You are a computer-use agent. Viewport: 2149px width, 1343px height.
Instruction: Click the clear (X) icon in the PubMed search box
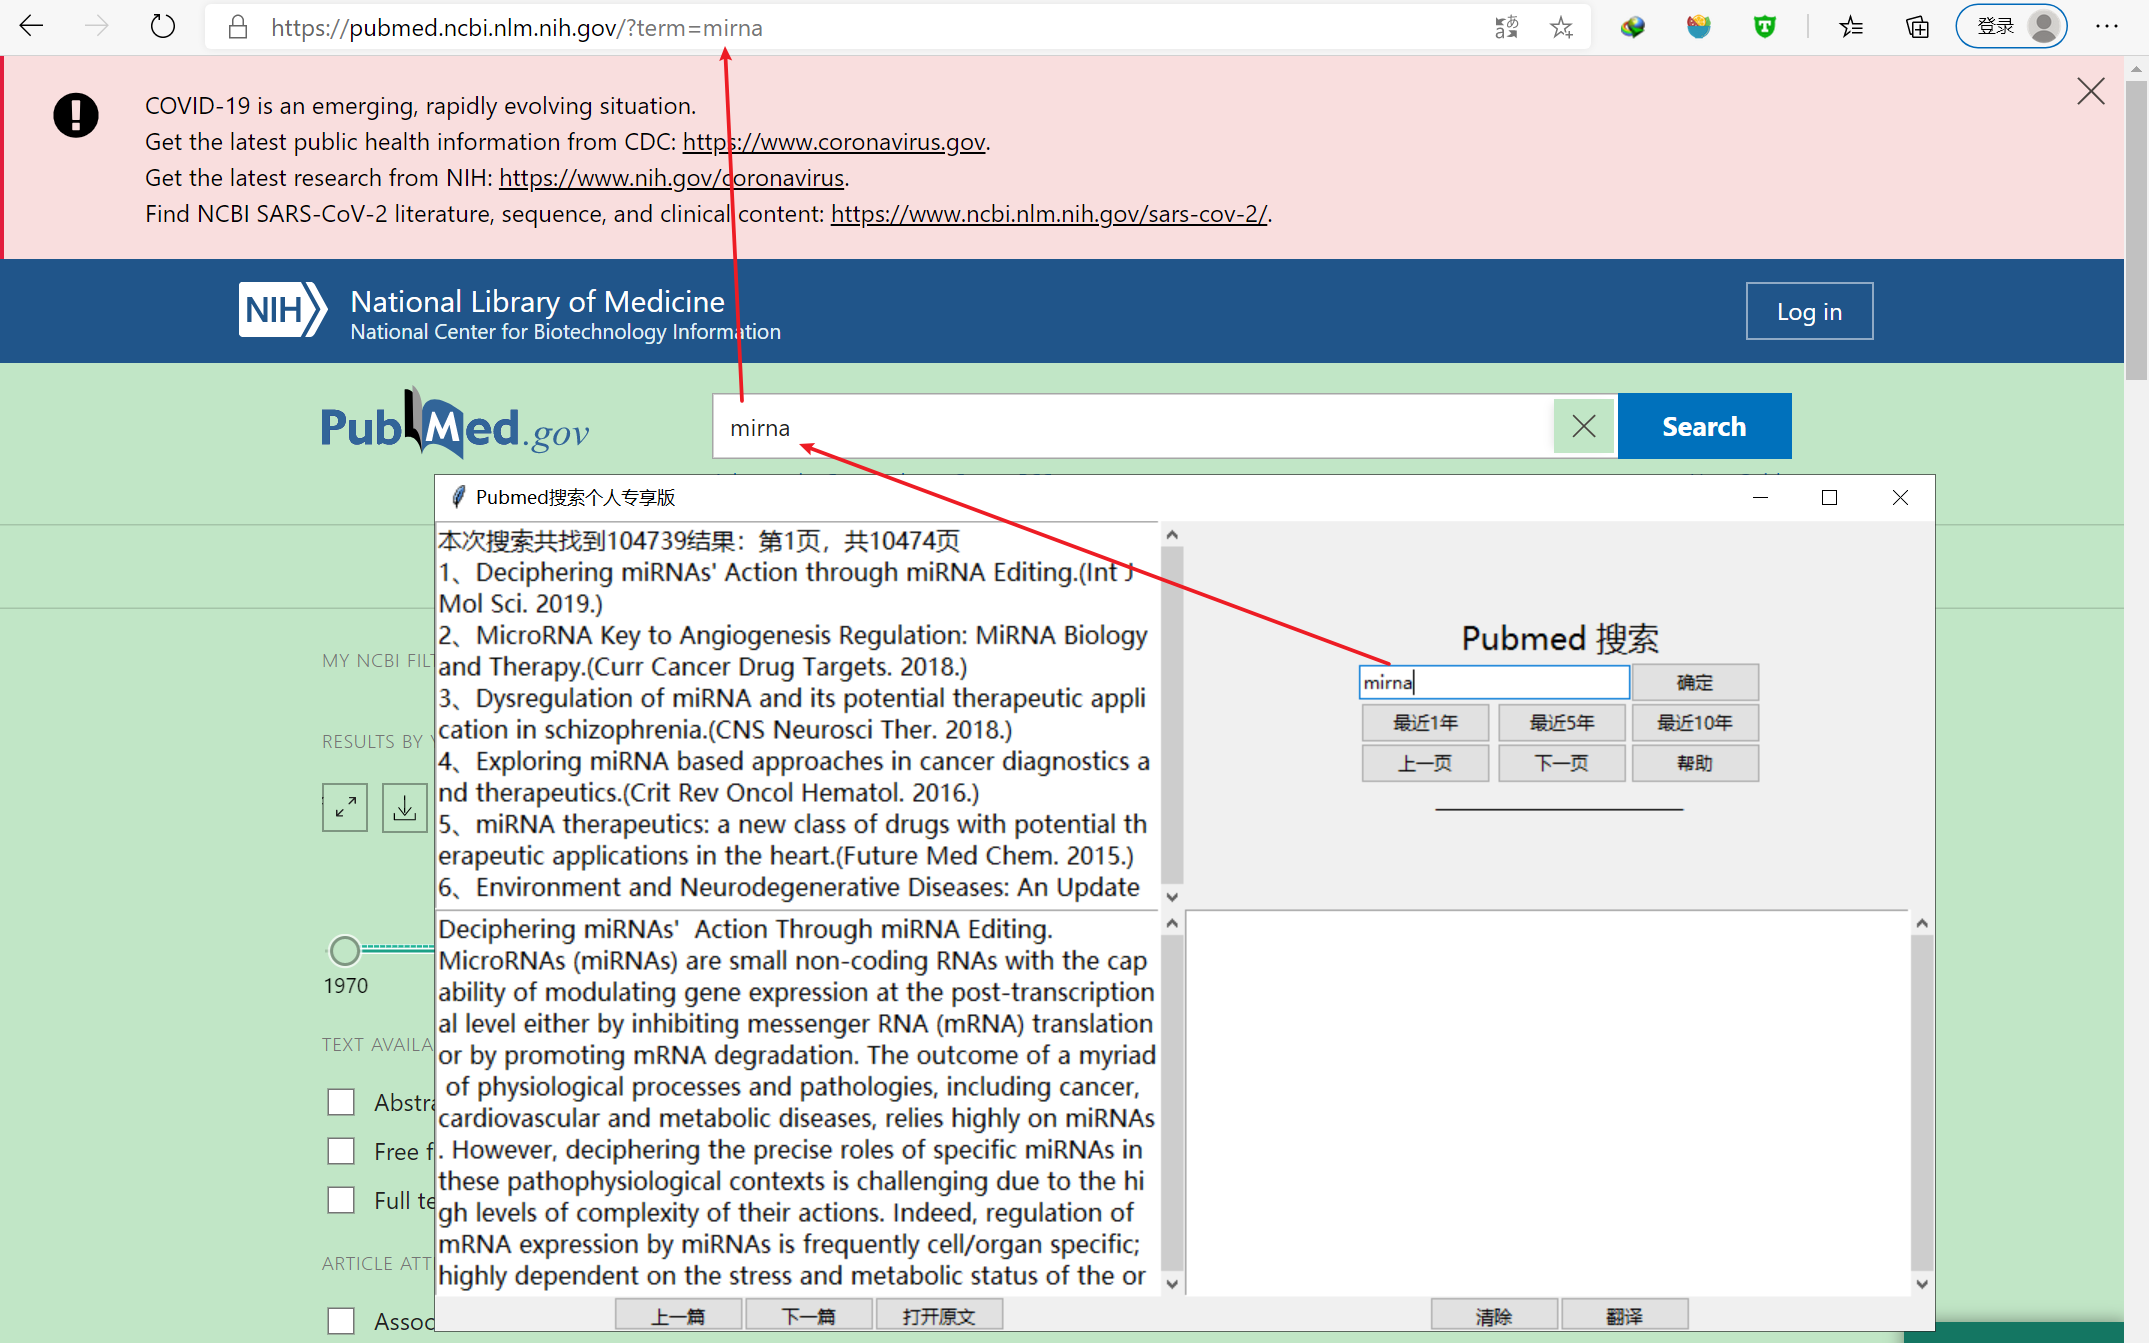(1583, 426)
